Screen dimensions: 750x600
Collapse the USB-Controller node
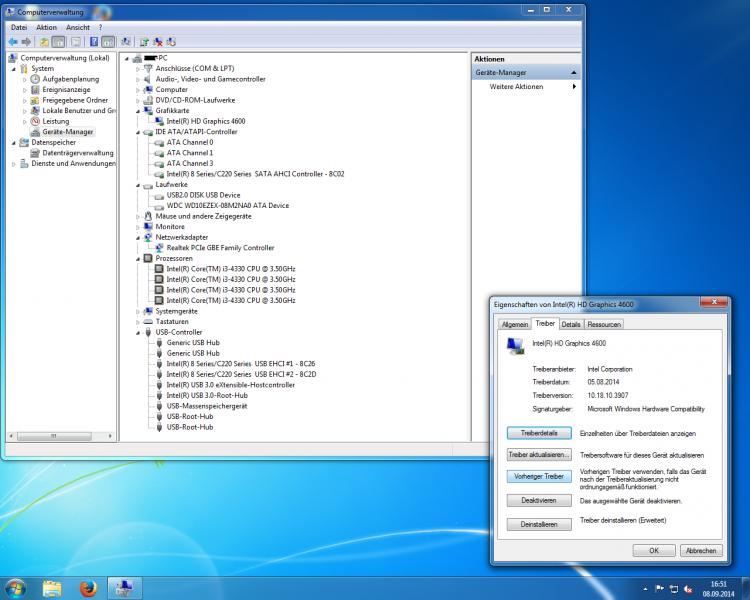point(138,333)
